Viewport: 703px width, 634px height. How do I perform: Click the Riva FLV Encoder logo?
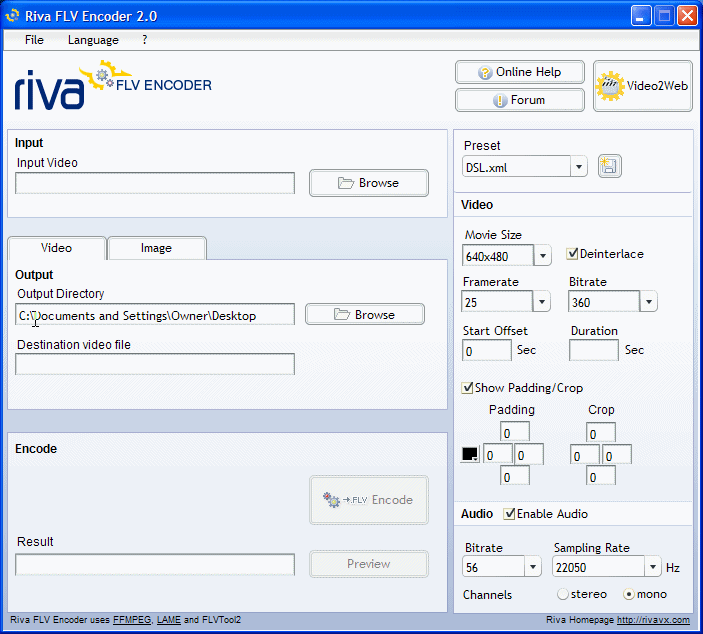coord(113,85)
